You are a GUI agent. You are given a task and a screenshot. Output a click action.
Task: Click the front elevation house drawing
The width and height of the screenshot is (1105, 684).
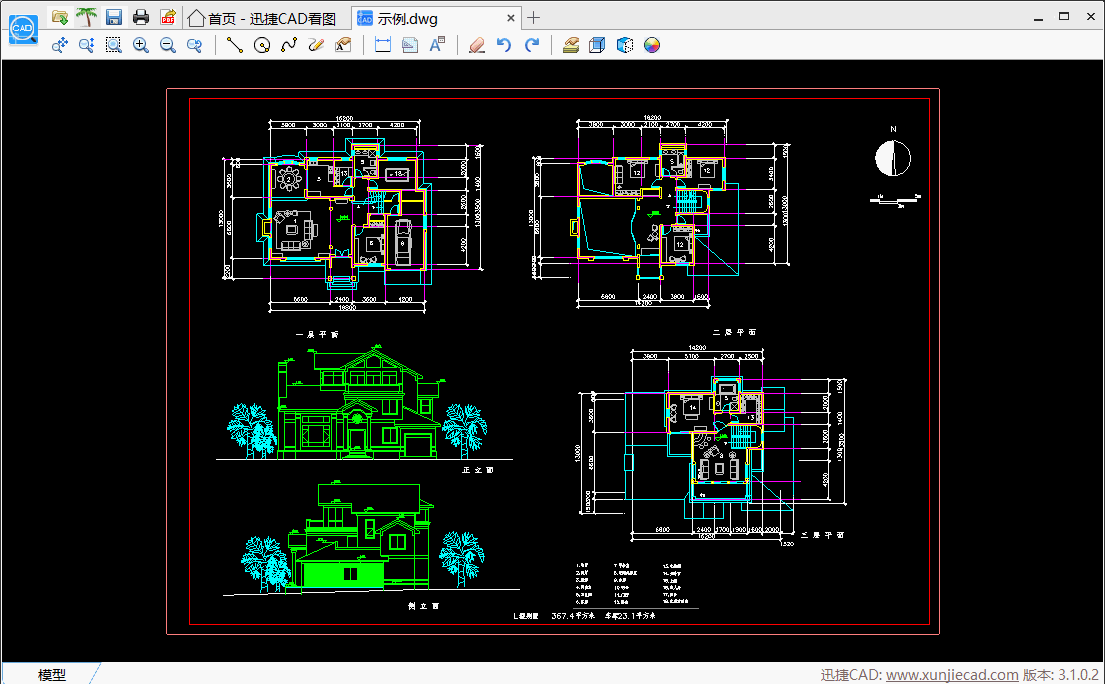coord(358,404)
